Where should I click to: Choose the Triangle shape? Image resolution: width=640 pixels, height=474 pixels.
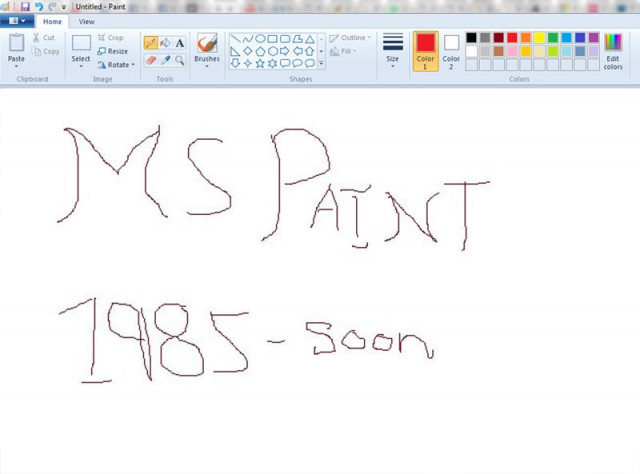point(310,39)
